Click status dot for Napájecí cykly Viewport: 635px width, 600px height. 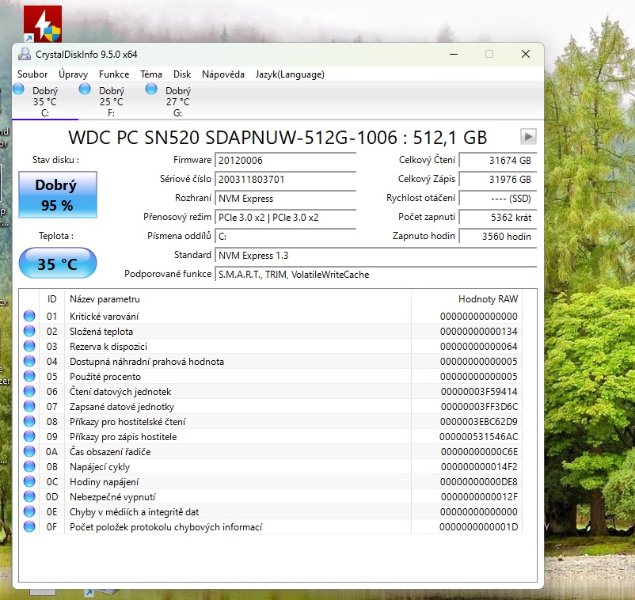point(29,466)
